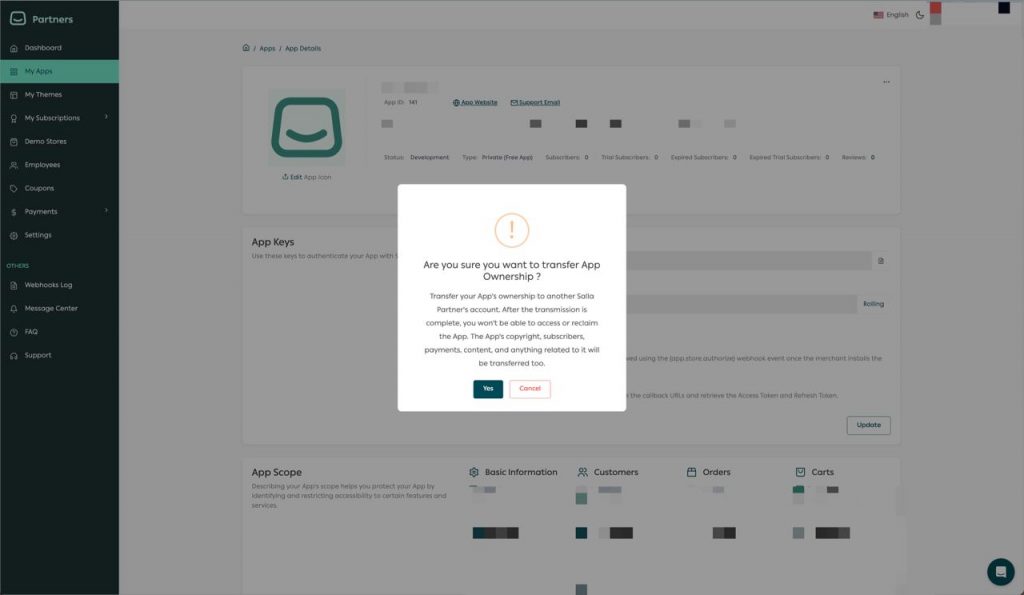1024x595 pixels.
Task: Copy the app key using the copy icon
Action: point(880,260)
